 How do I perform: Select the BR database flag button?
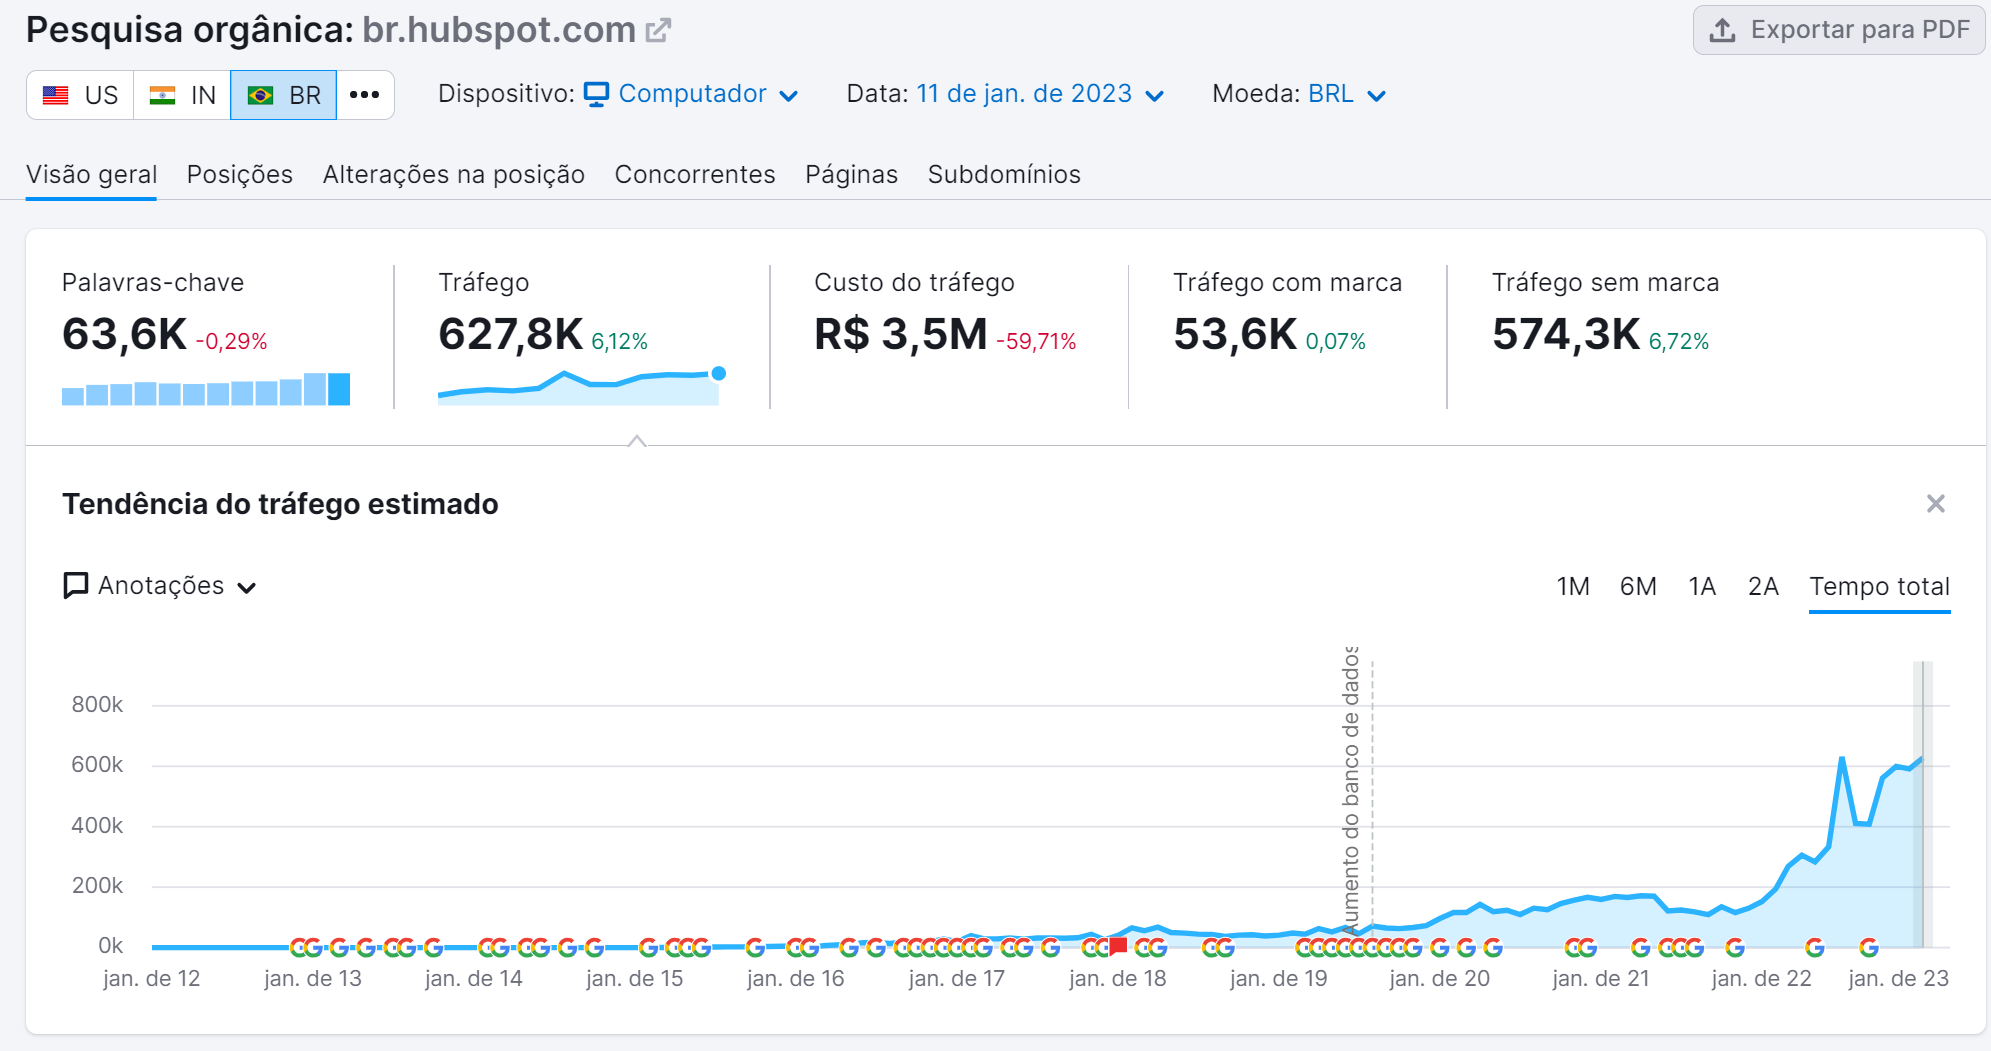[284, 95]
